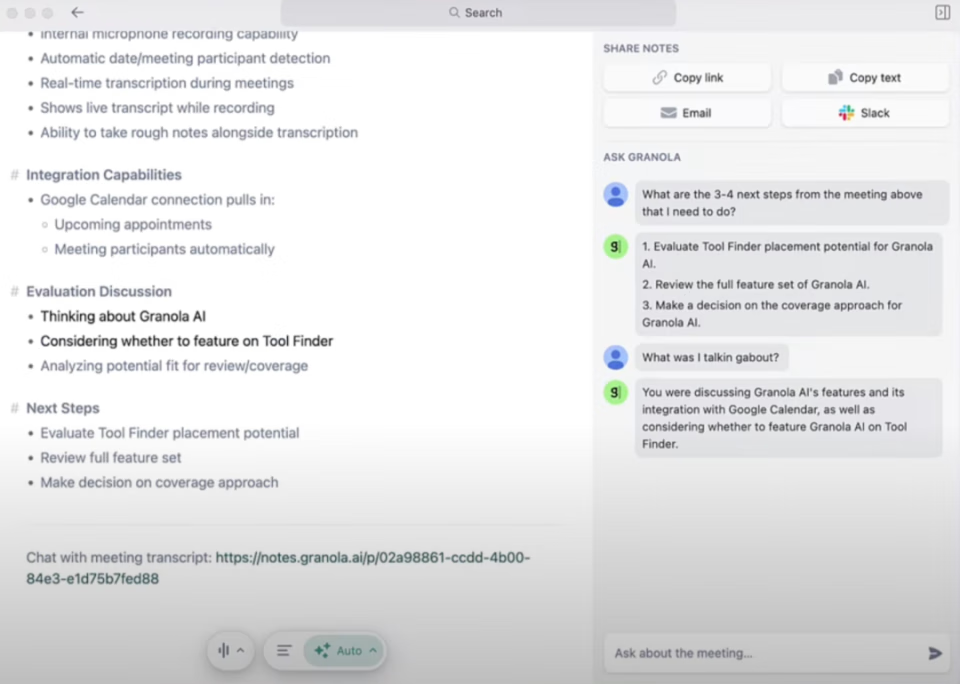The image size is (960, 684).
Task: Click the hash mark beside Evaluation Discussion
Action: coord(14,291)
